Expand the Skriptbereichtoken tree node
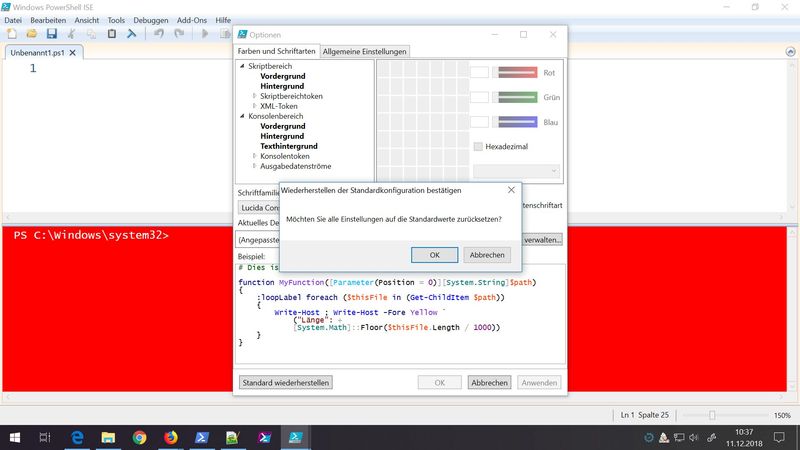 click(x=254, y=96)
